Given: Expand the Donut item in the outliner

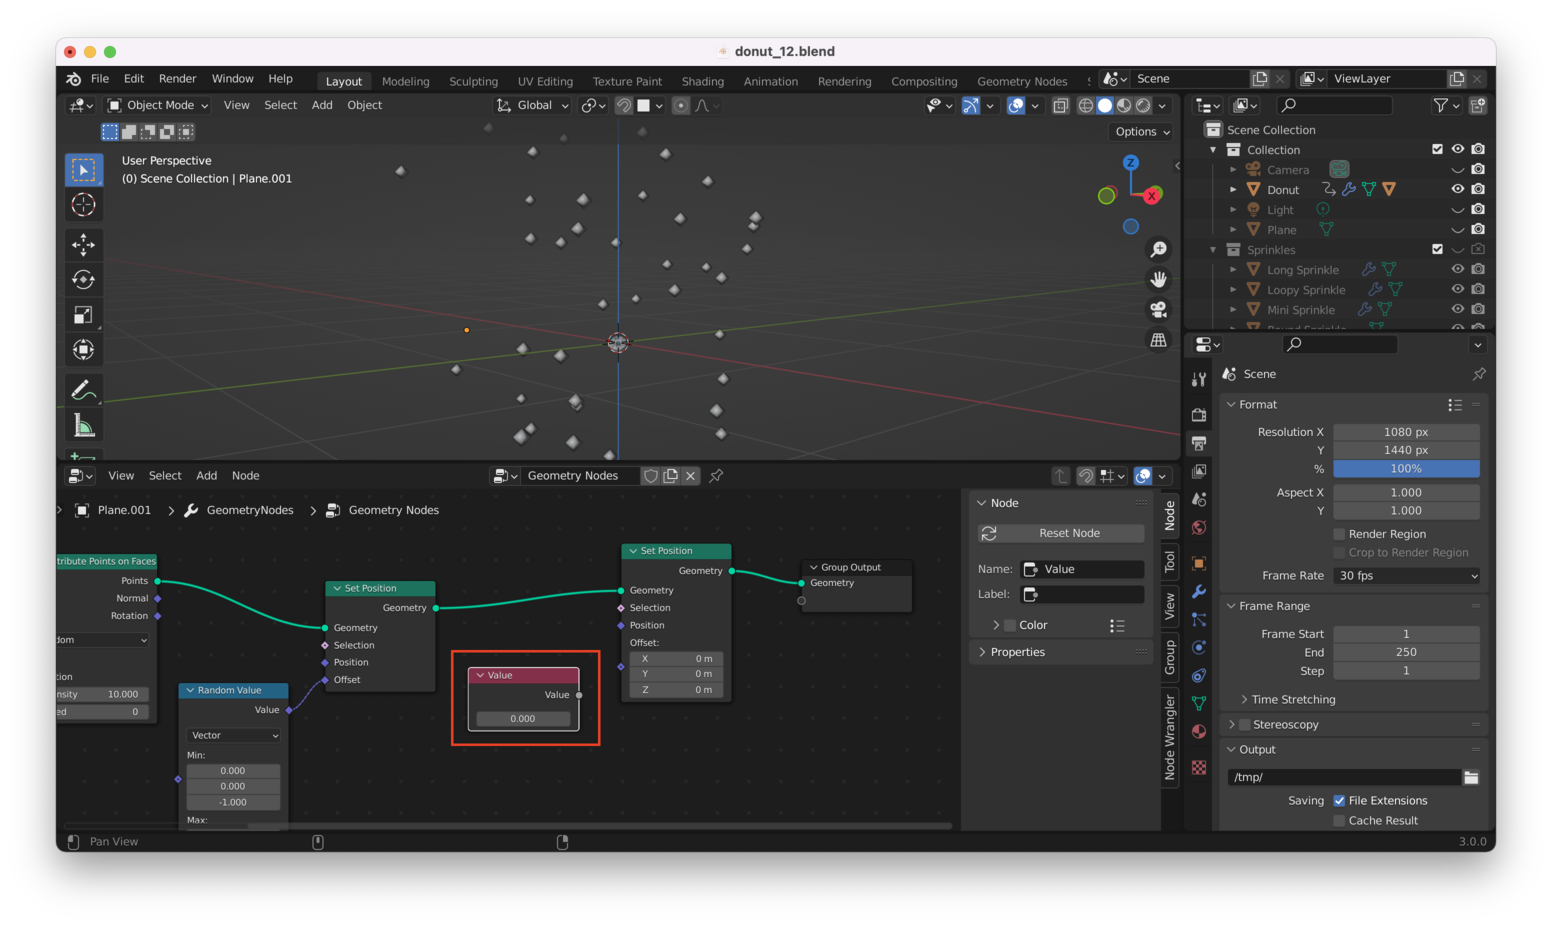Looking at the screenshot, I should (x=1232, y=189).
